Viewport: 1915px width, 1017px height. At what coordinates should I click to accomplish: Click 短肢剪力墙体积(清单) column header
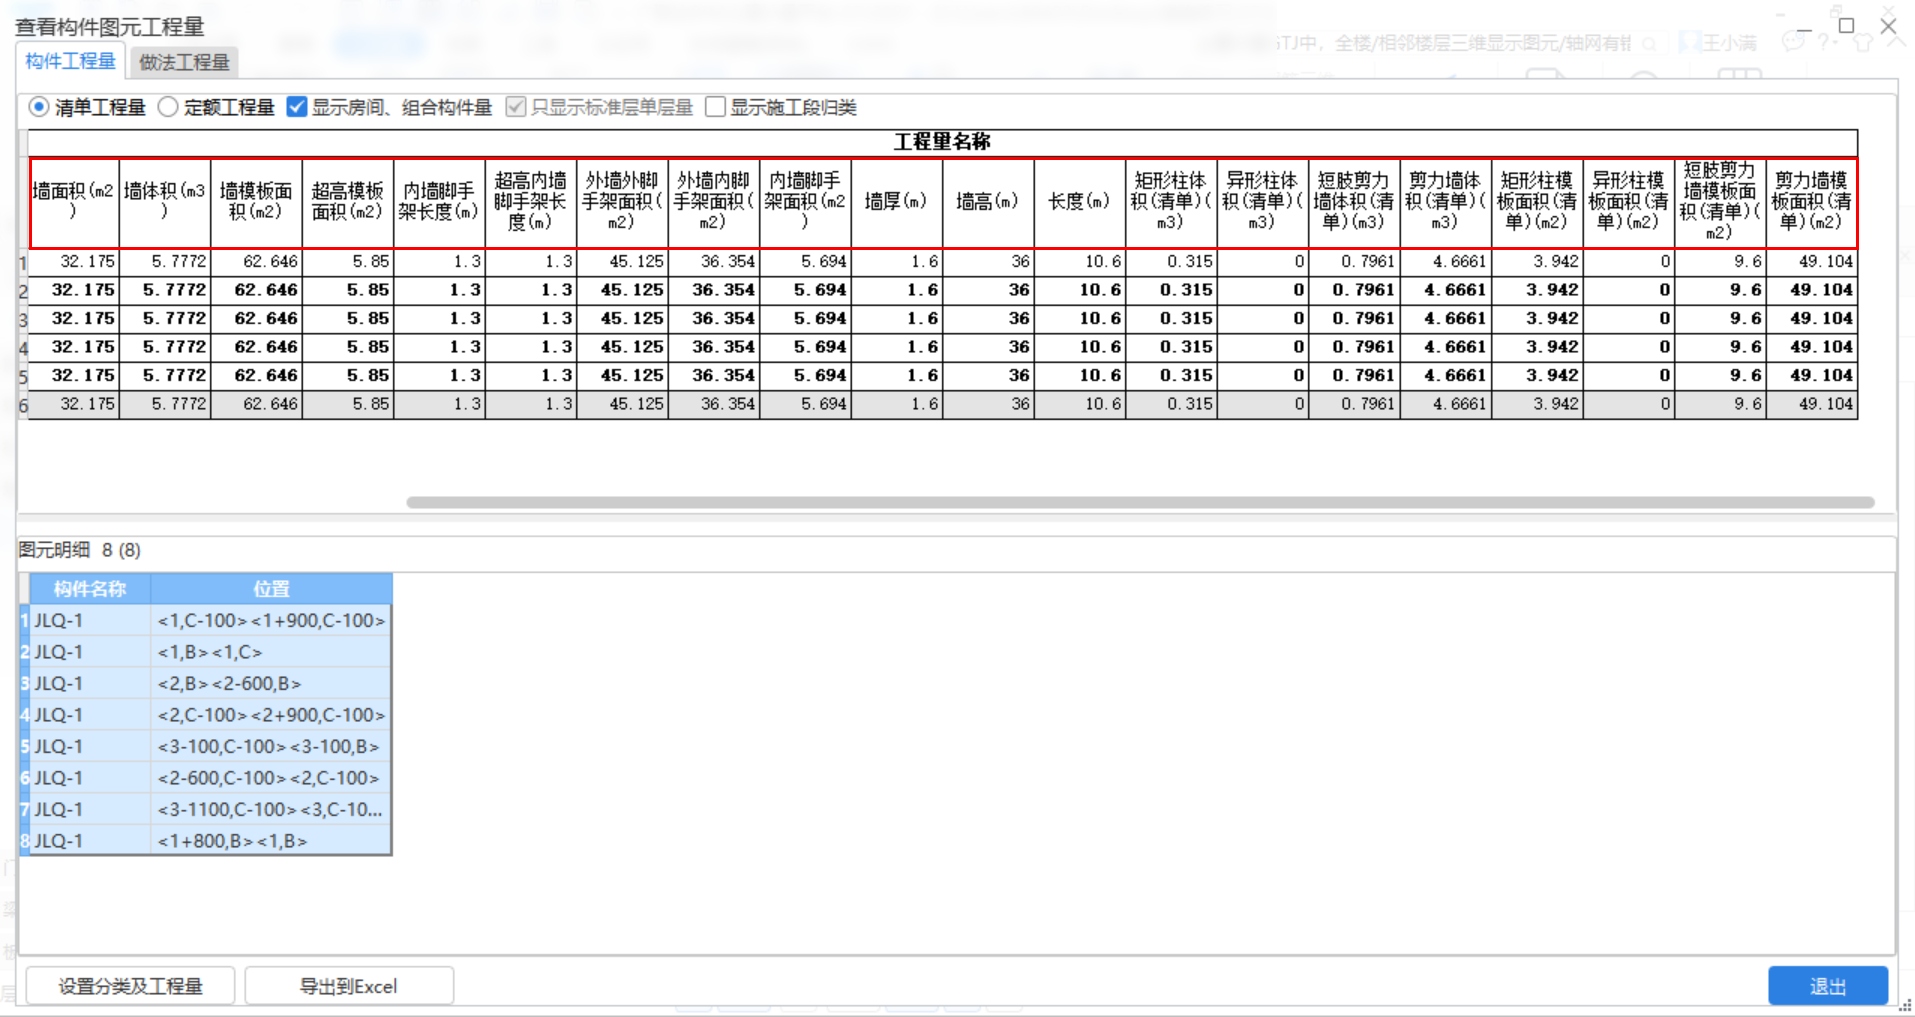pyautogui.click(x=1354, y=202)
